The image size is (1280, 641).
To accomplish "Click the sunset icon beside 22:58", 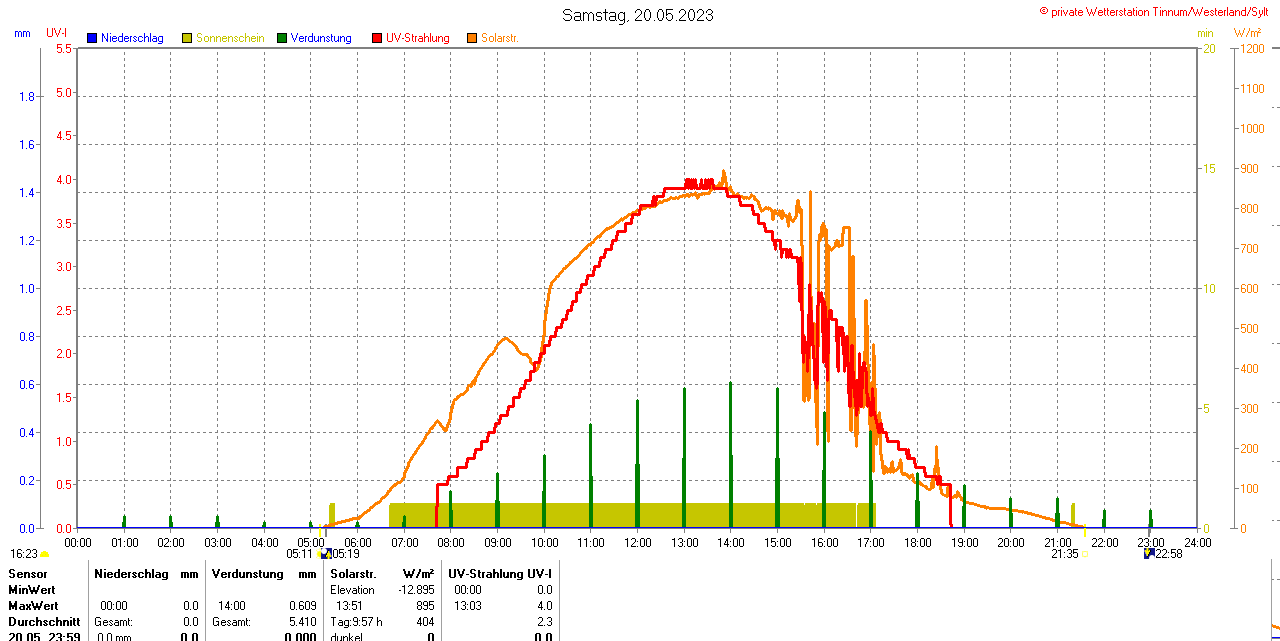I will point(1149,553).
